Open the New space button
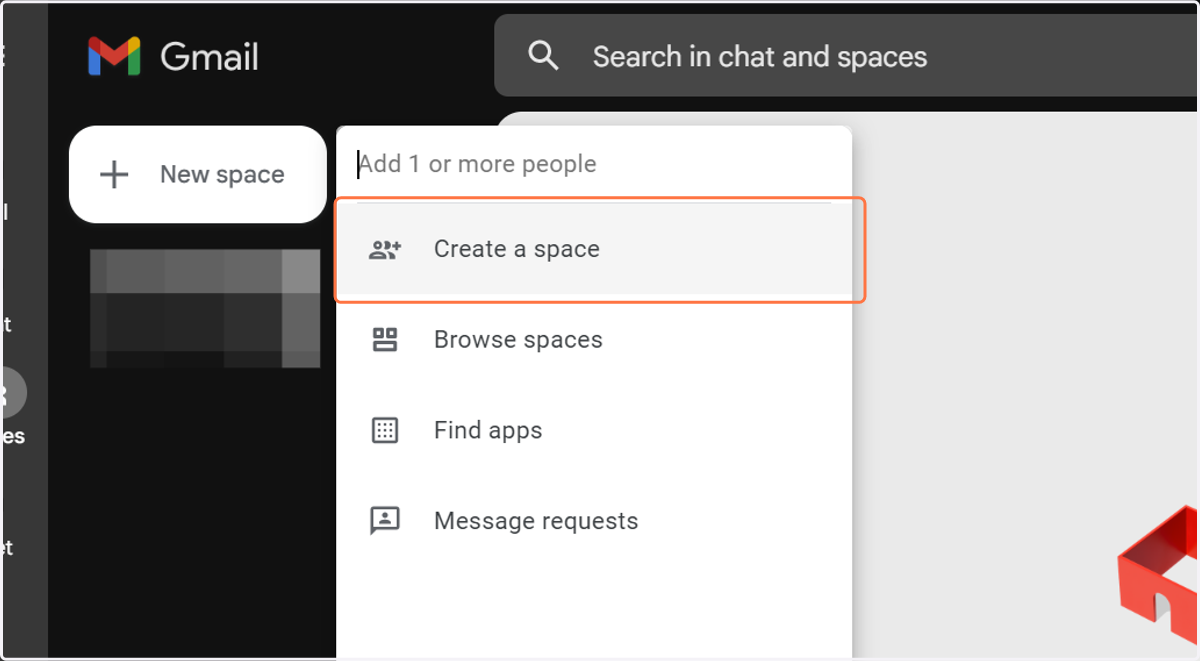 pyautogui.click(x=198, y=175)
